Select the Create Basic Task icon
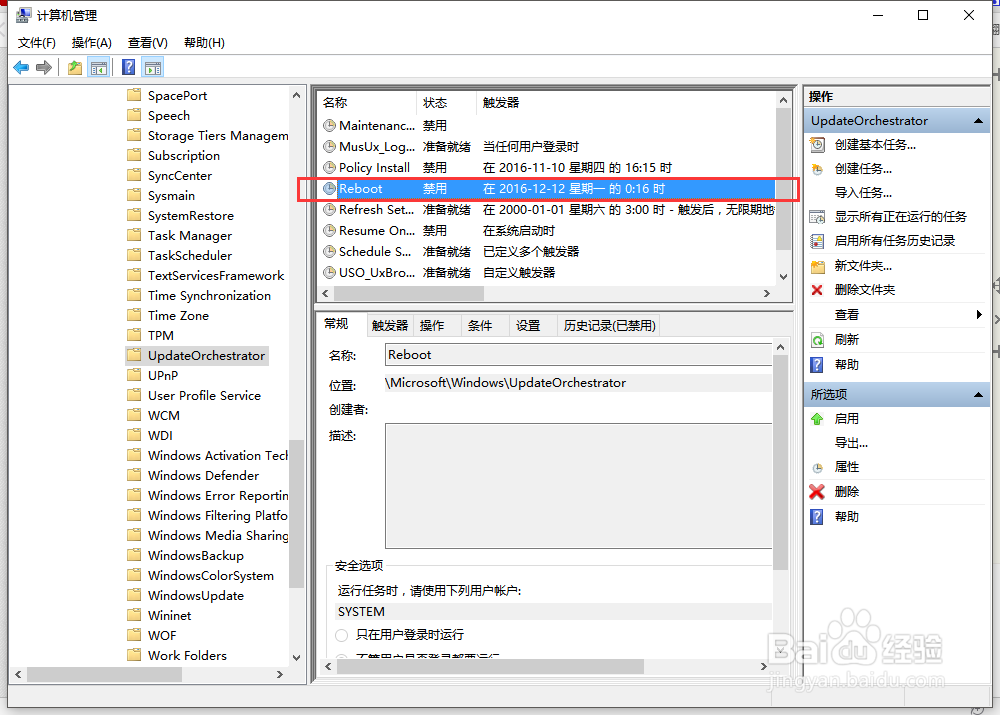Screen dimensions: 1000x715 point(815,144)
